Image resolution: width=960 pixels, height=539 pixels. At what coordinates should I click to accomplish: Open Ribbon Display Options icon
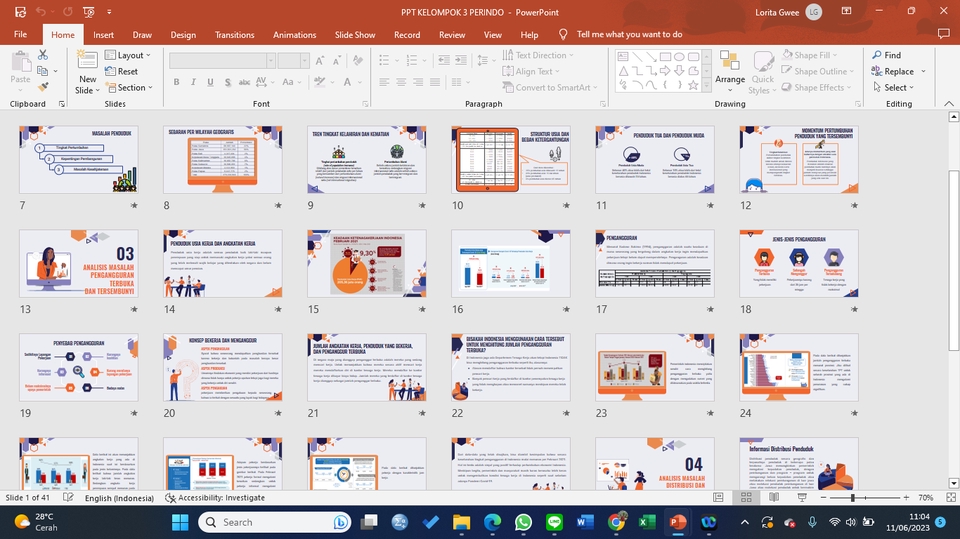[846, 11]
